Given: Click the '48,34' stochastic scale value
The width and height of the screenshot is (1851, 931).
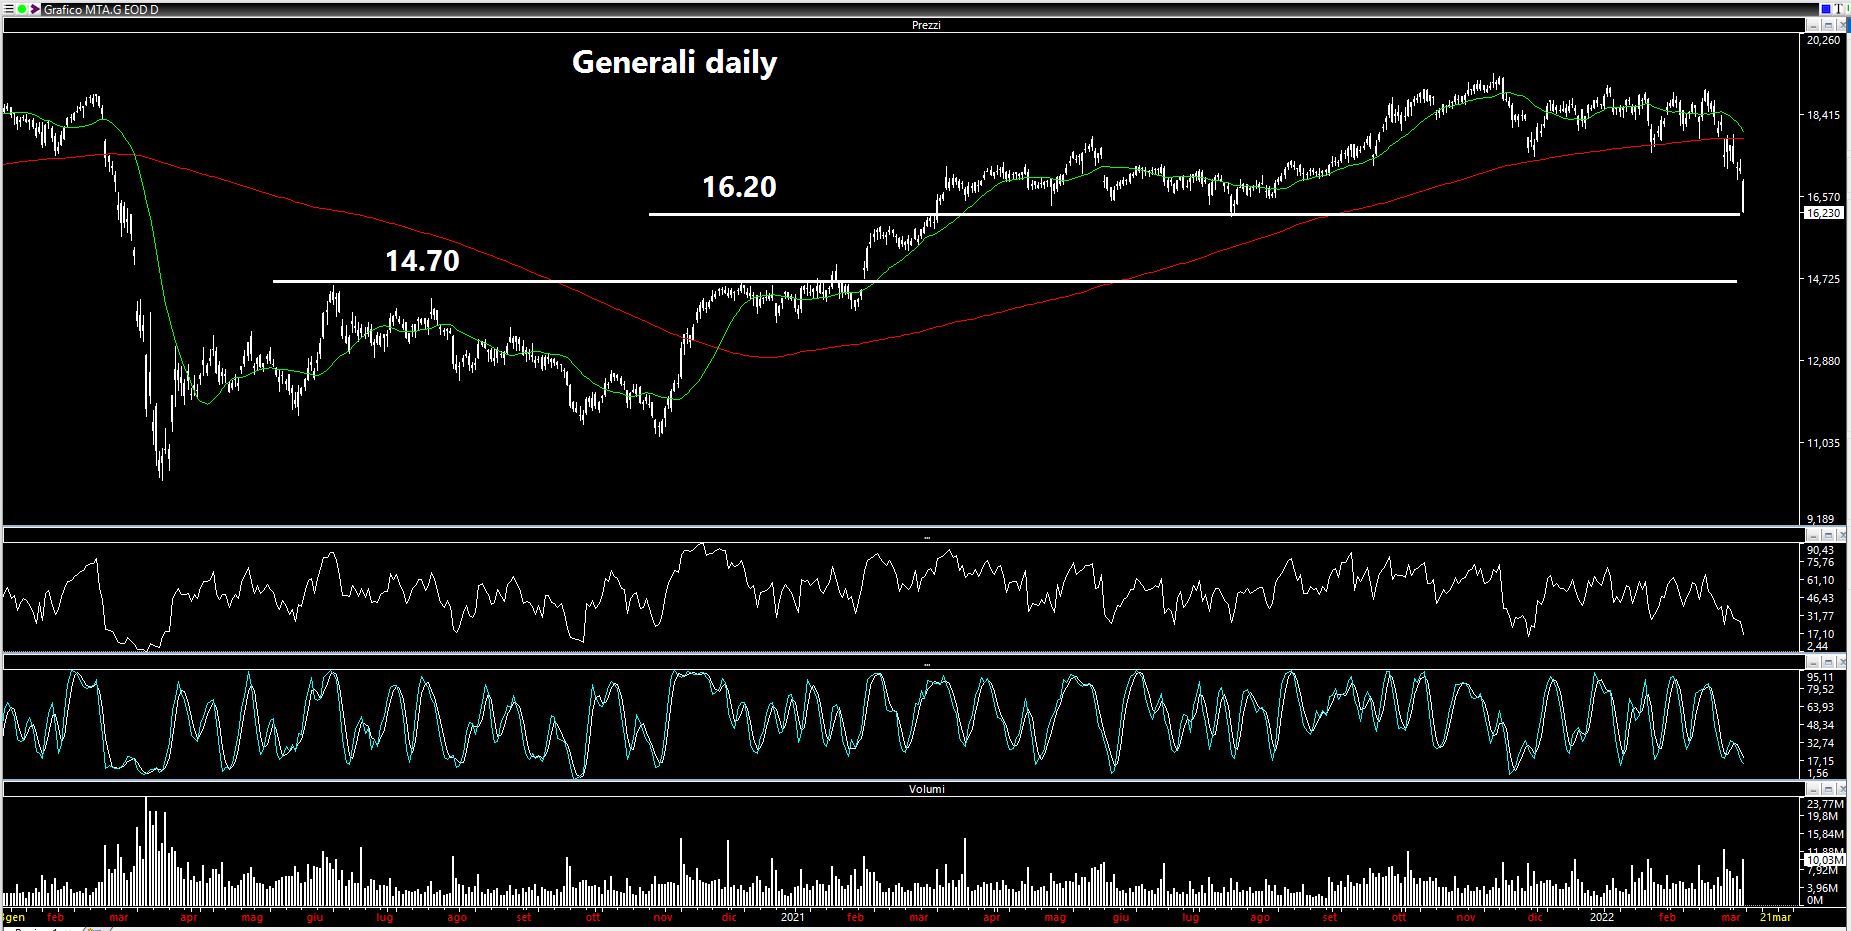Looking at the screenshot, I should (1821, 725).
